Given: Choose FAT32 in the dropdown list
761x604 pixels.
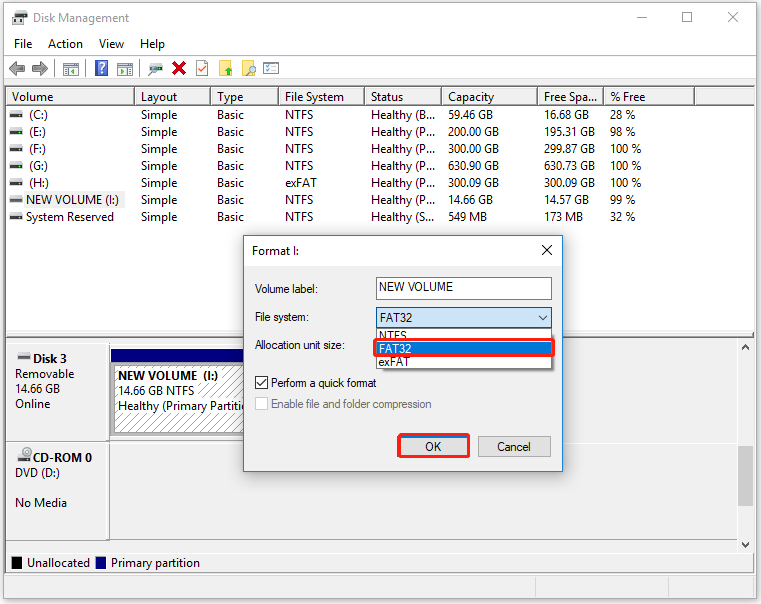Looking at the screenshot, I should click(463, 348).
